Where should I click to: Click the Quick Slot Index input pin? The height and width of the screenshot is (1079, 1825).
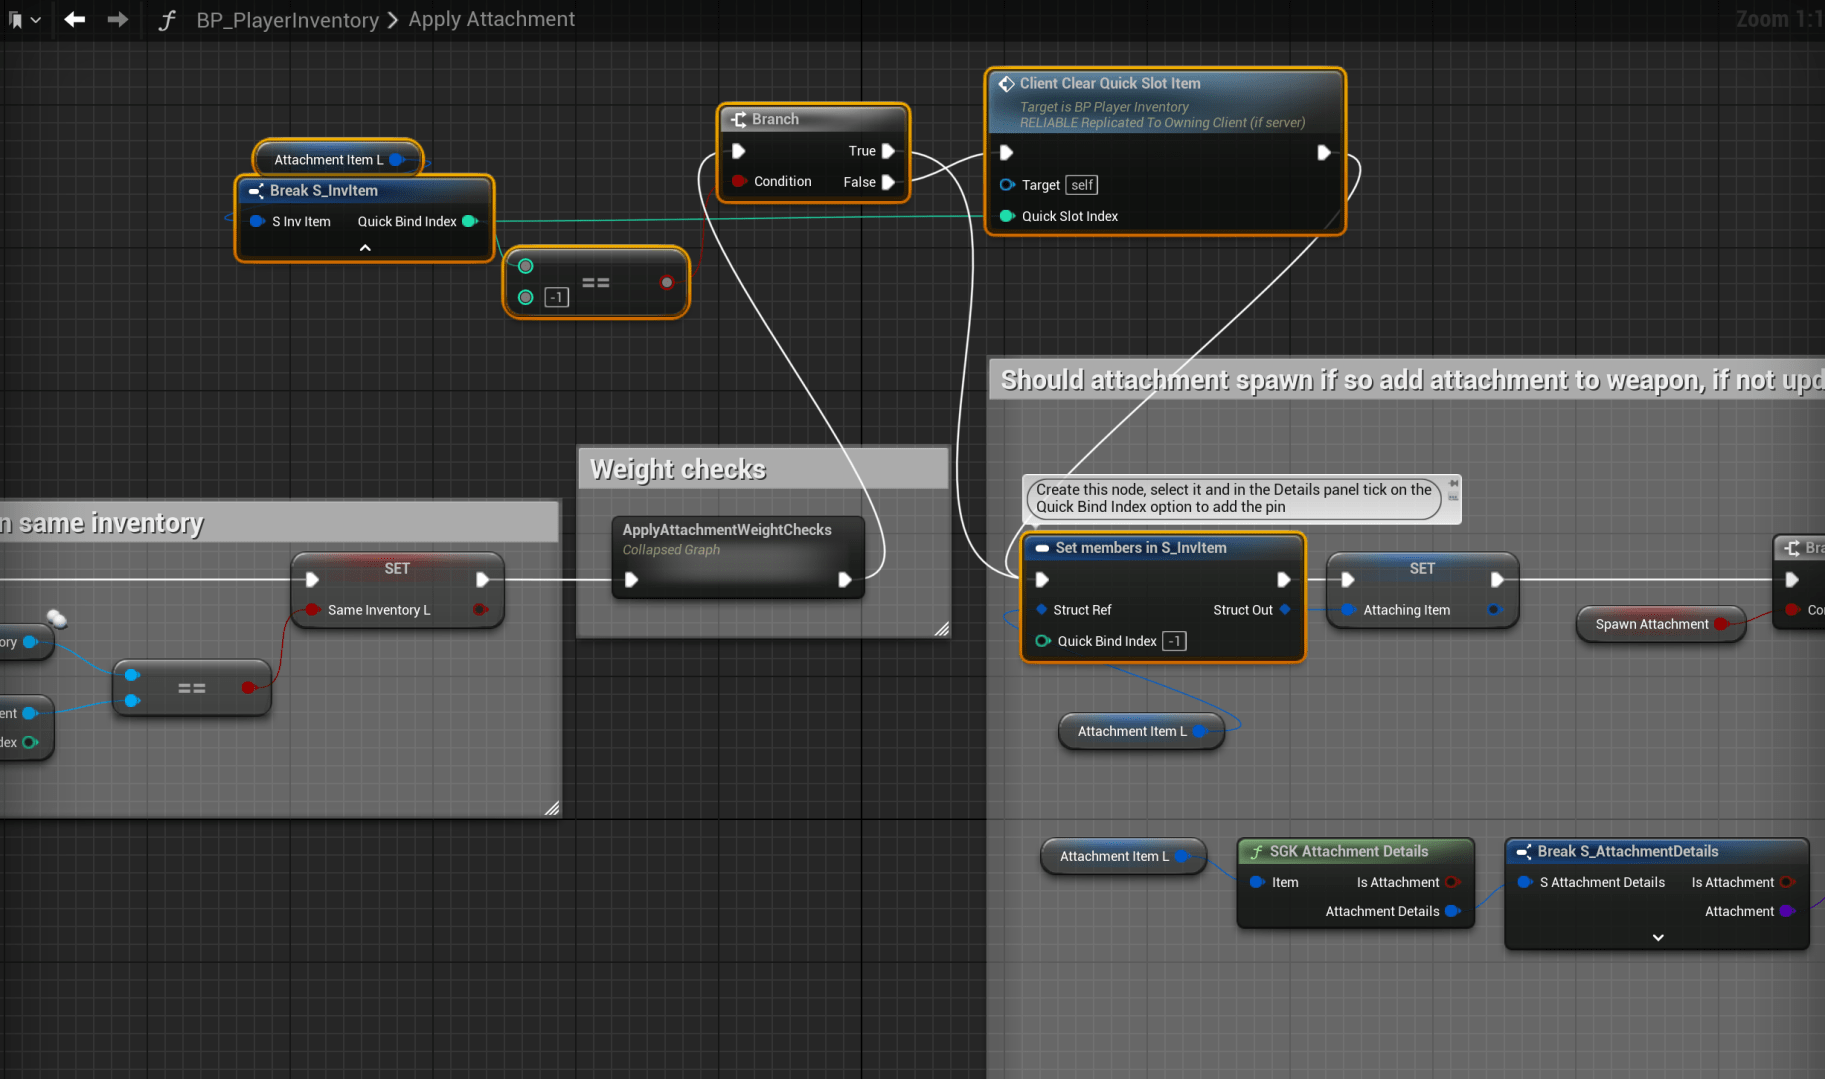pyautogui.click(x=1007, y=216)
